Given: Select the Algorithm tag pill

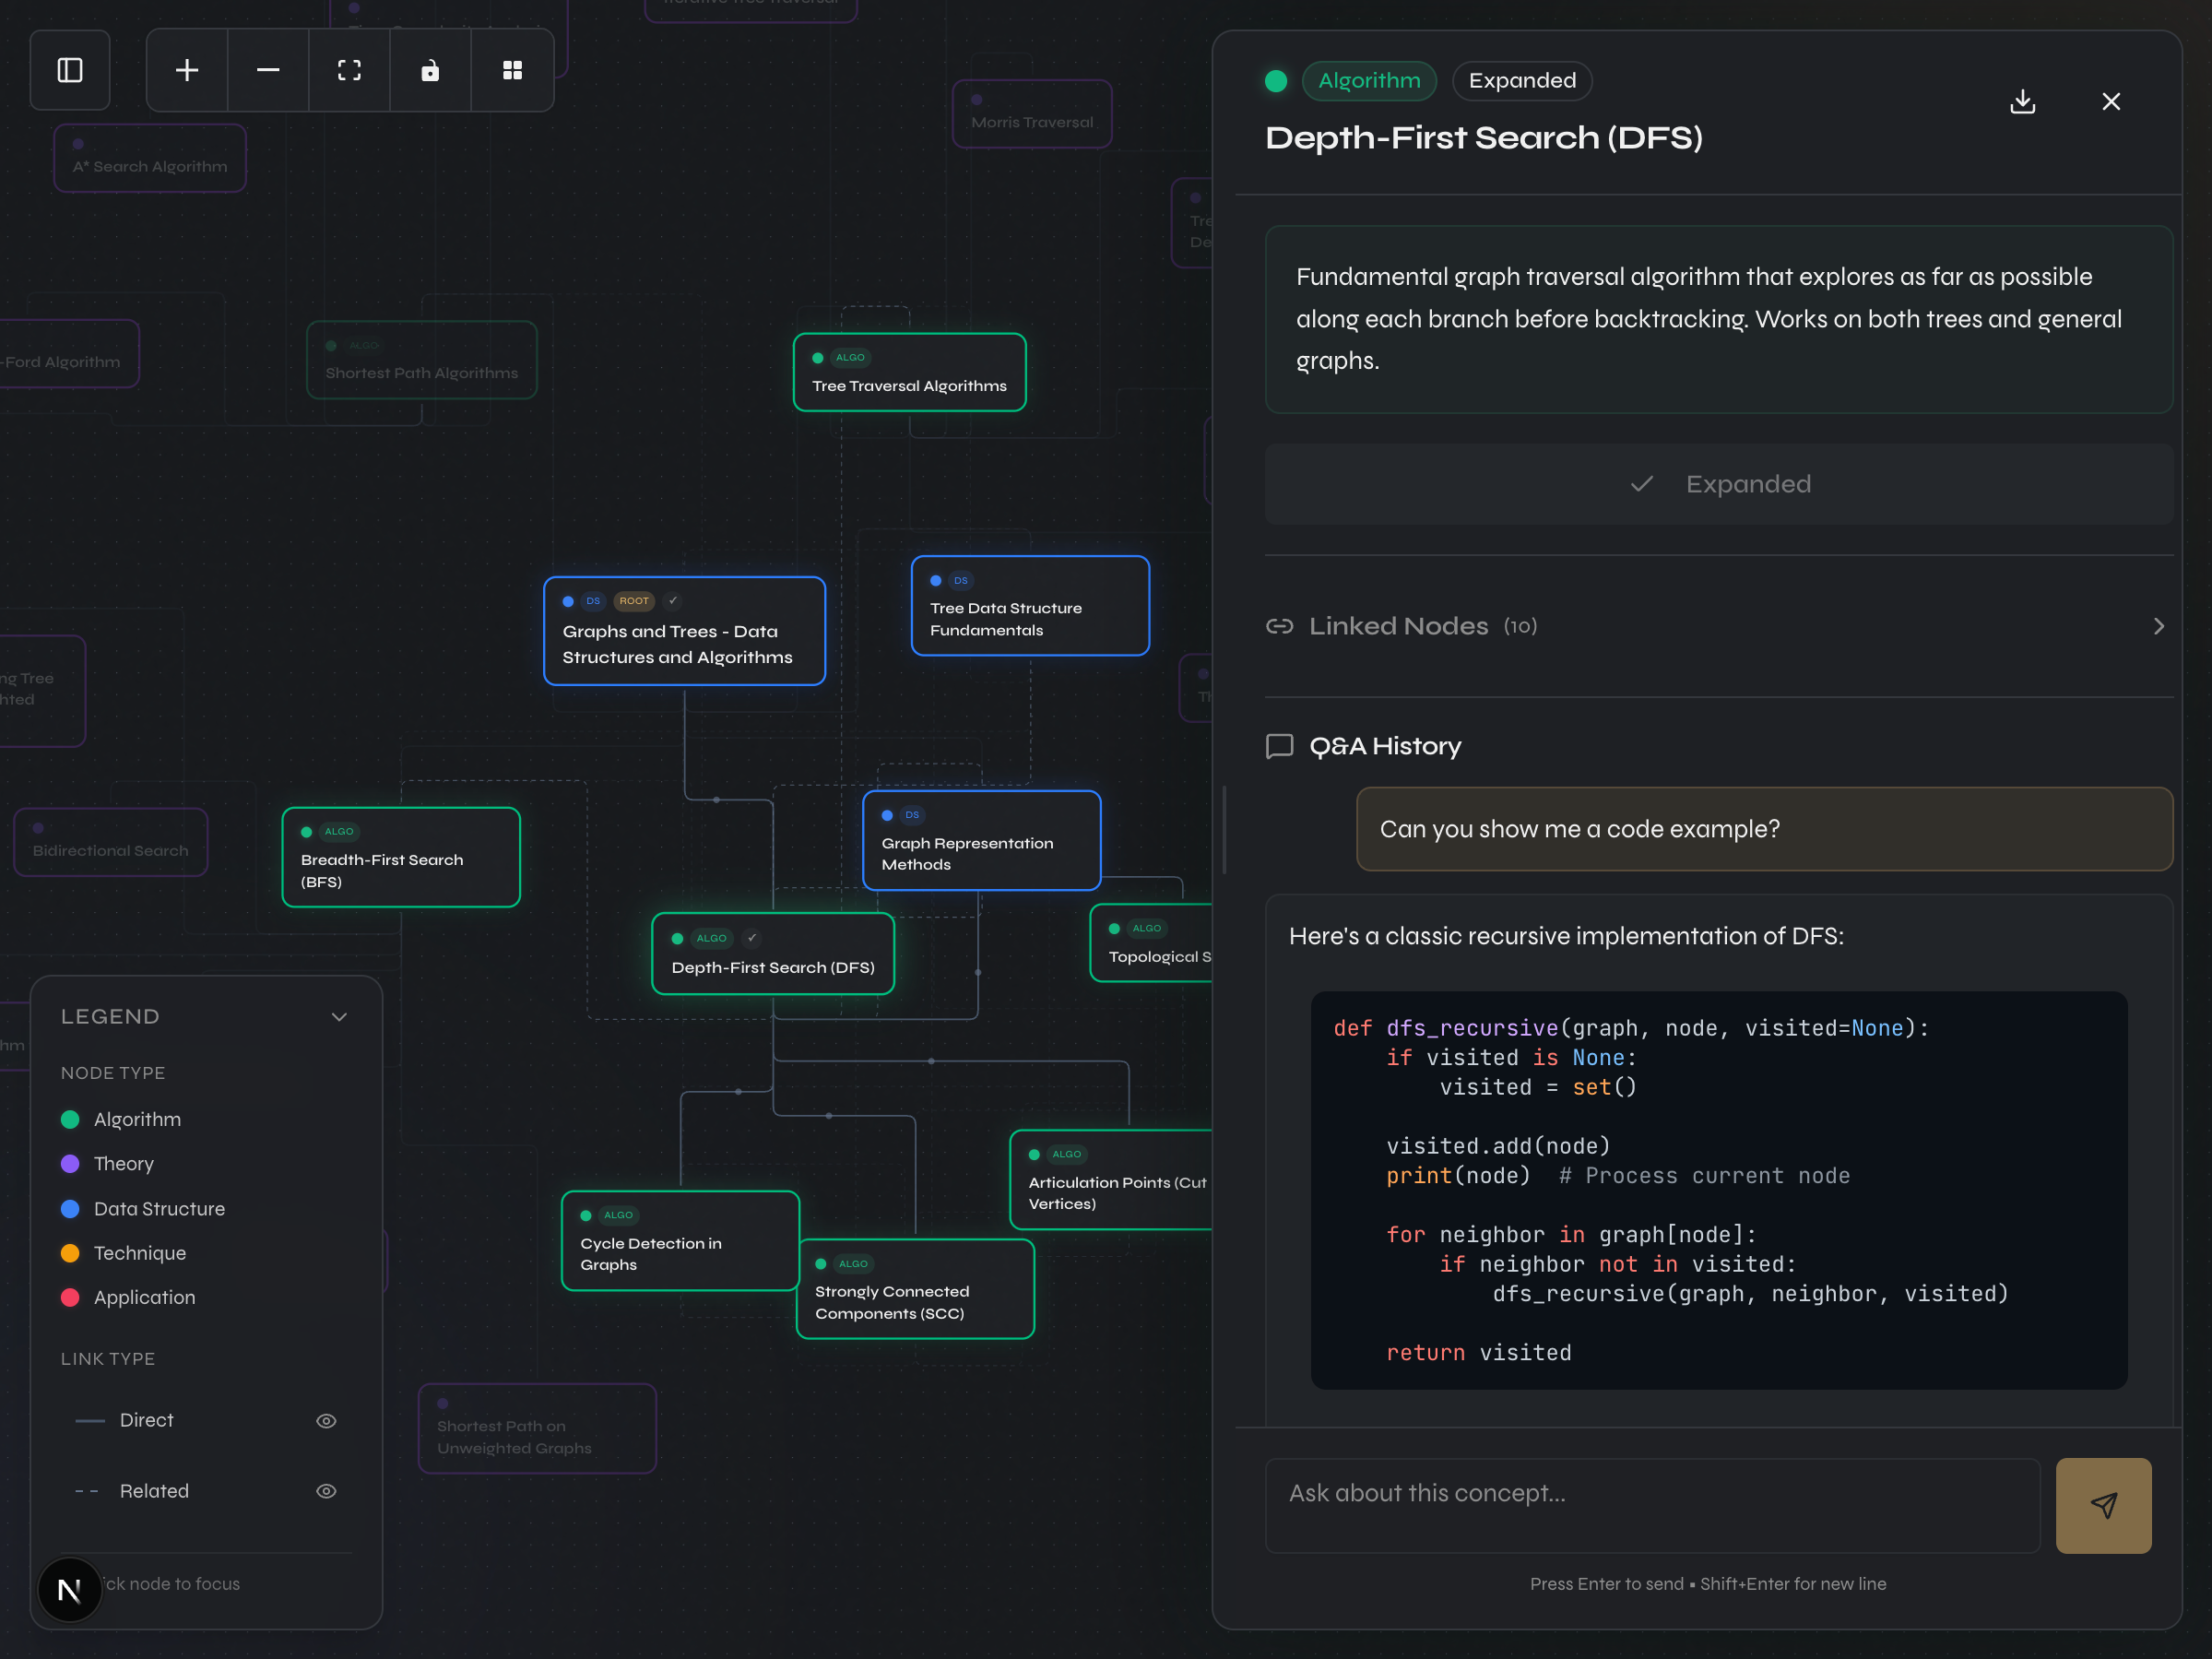Looking at the screenshot, I should coord(1368,81).
